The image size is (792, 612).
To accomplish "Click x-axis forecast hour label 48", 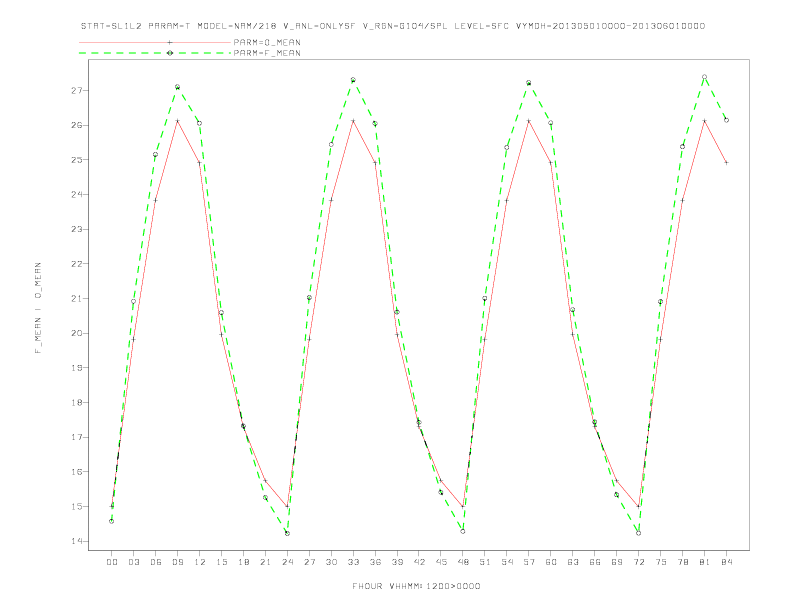I will click(x=463, y=562).
